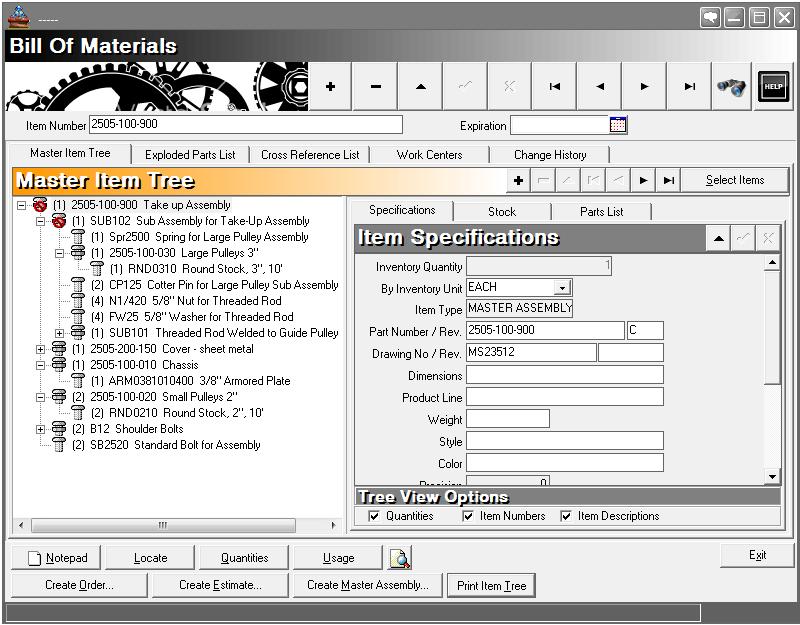Open By Inventory Unit dropdown
The width and height of the screenshot is (800, 625).
[562, 288]
